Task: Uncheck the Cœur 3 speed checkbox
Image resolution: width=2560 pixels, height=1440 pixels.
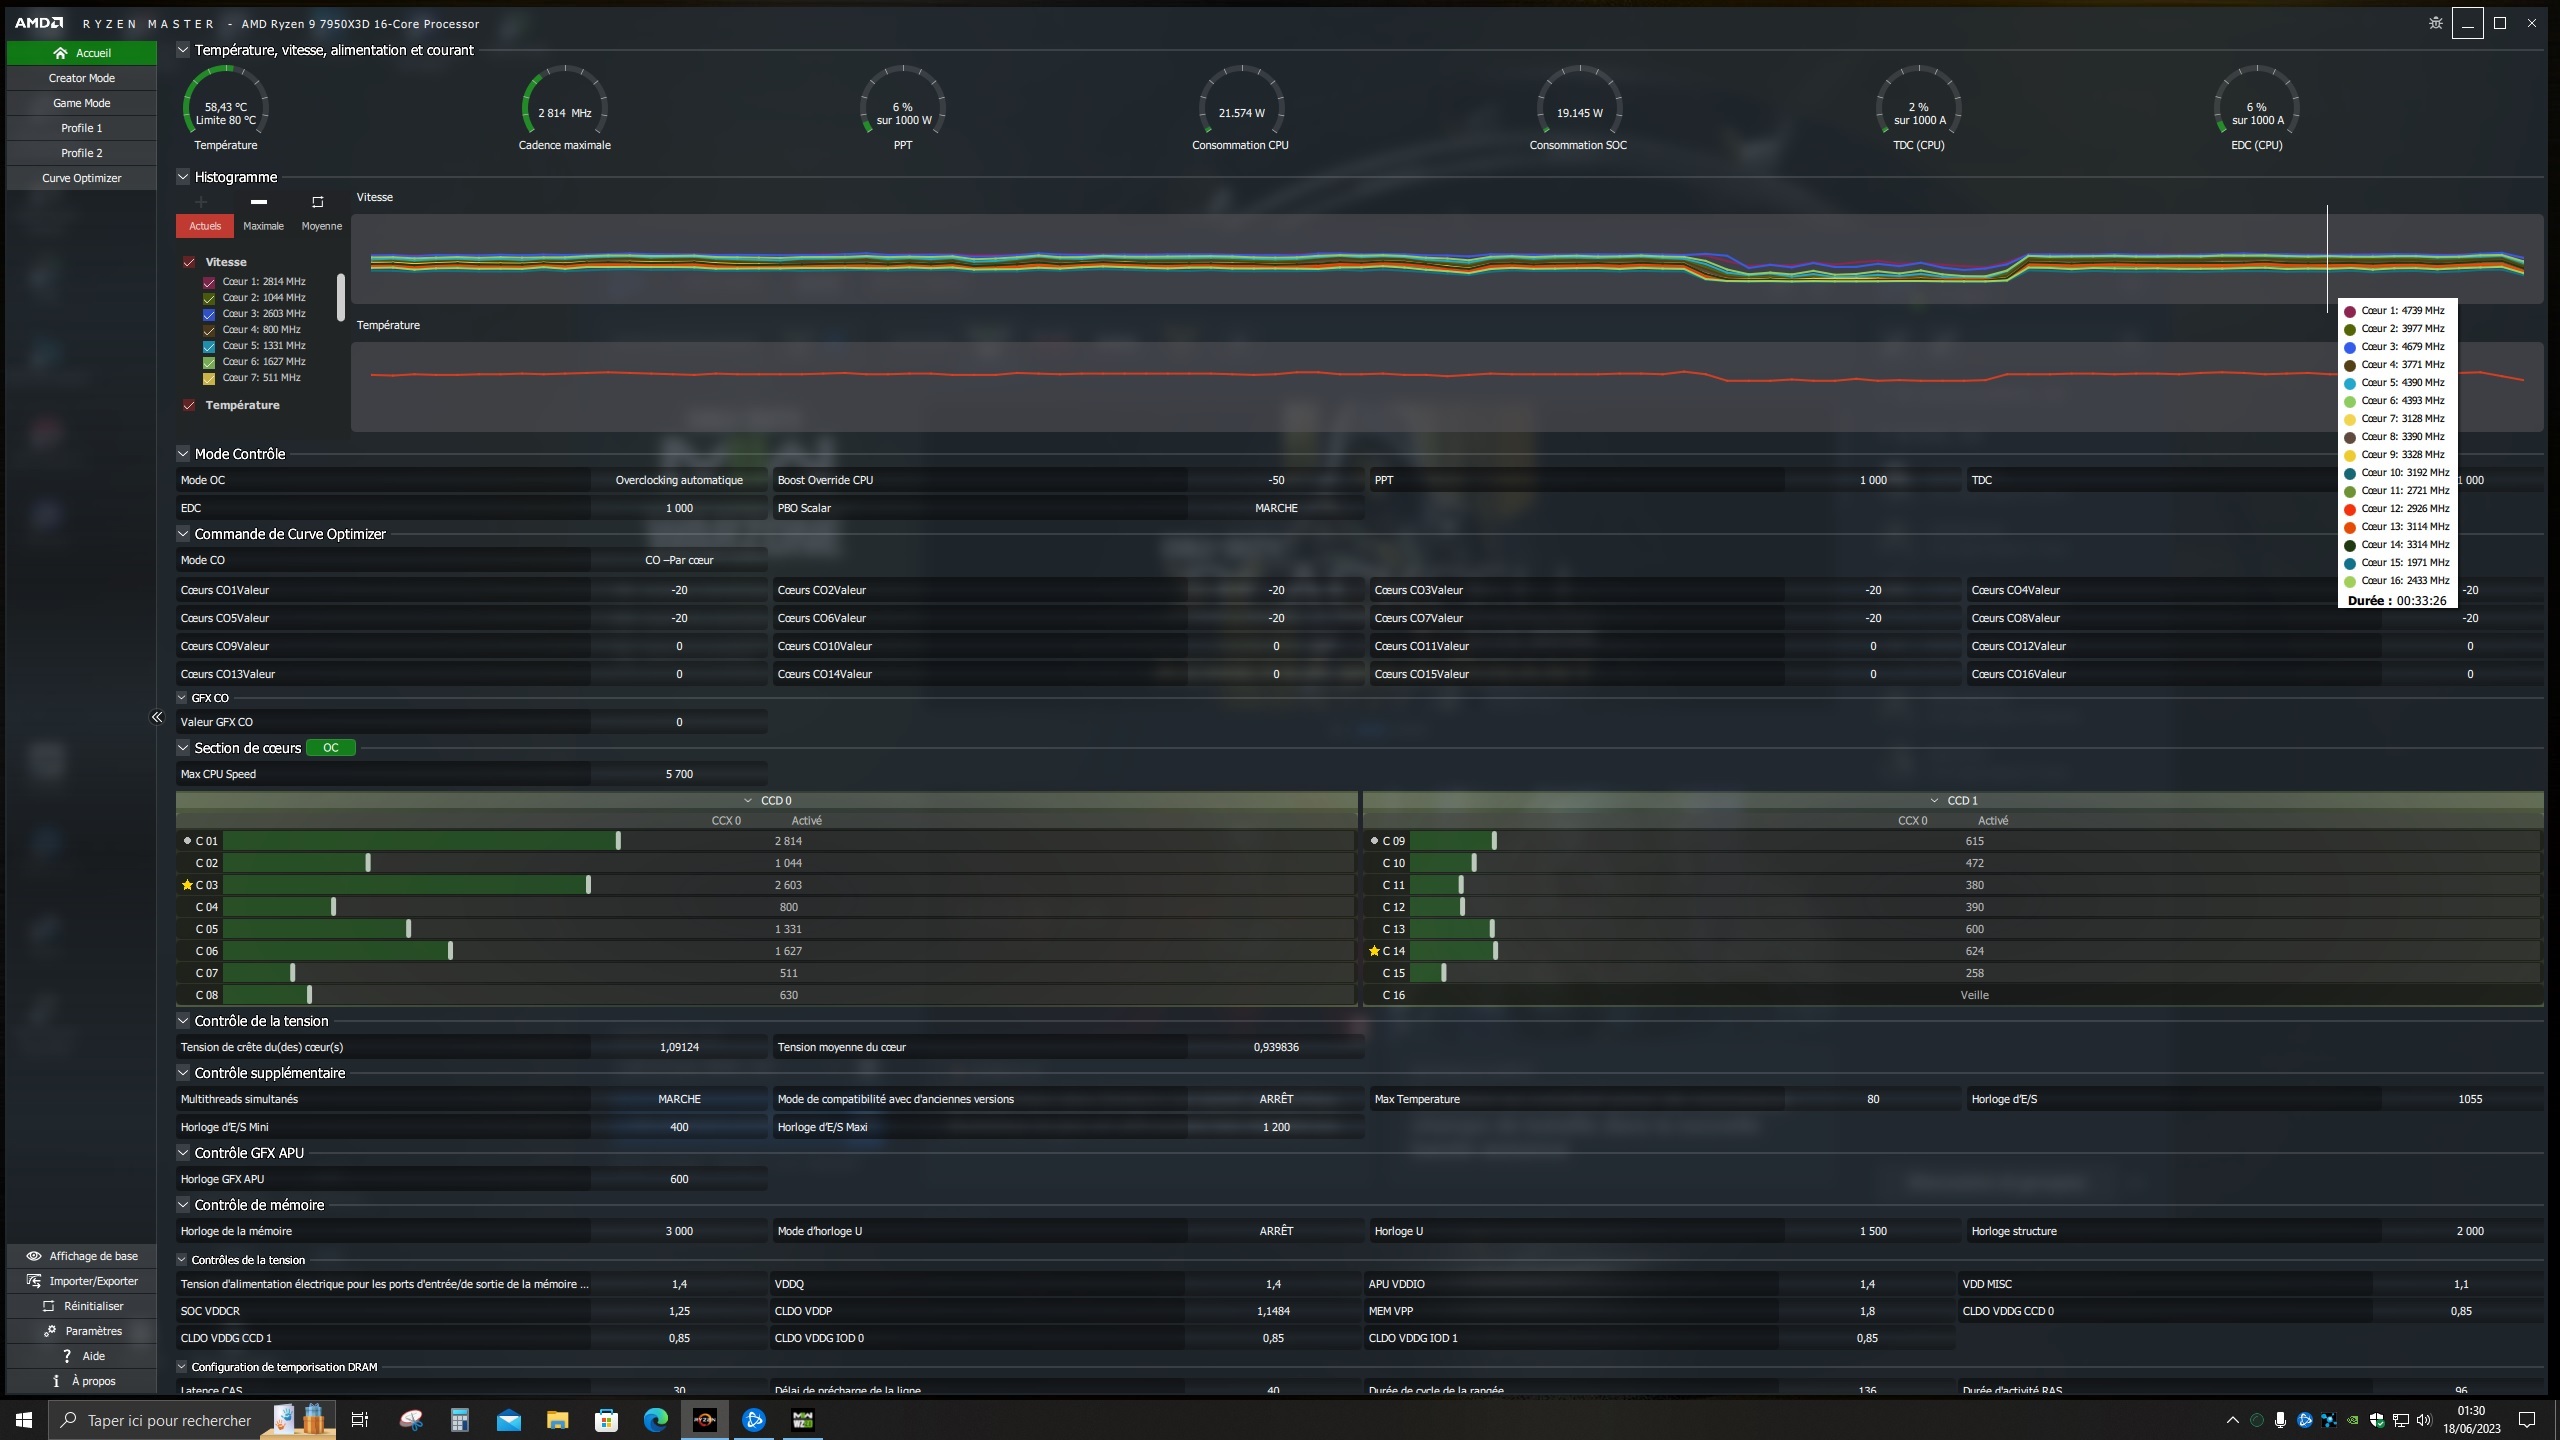Action: [209, 314]
